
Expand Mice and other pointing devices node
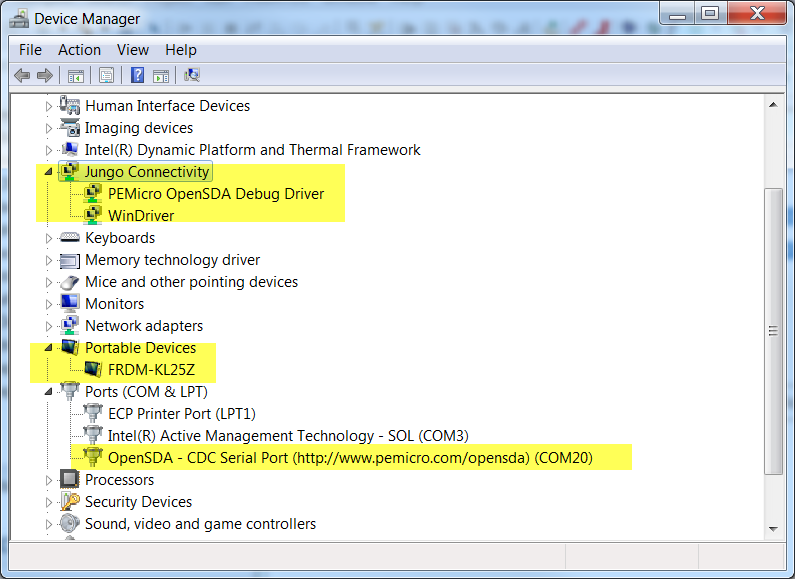point(49,282)
